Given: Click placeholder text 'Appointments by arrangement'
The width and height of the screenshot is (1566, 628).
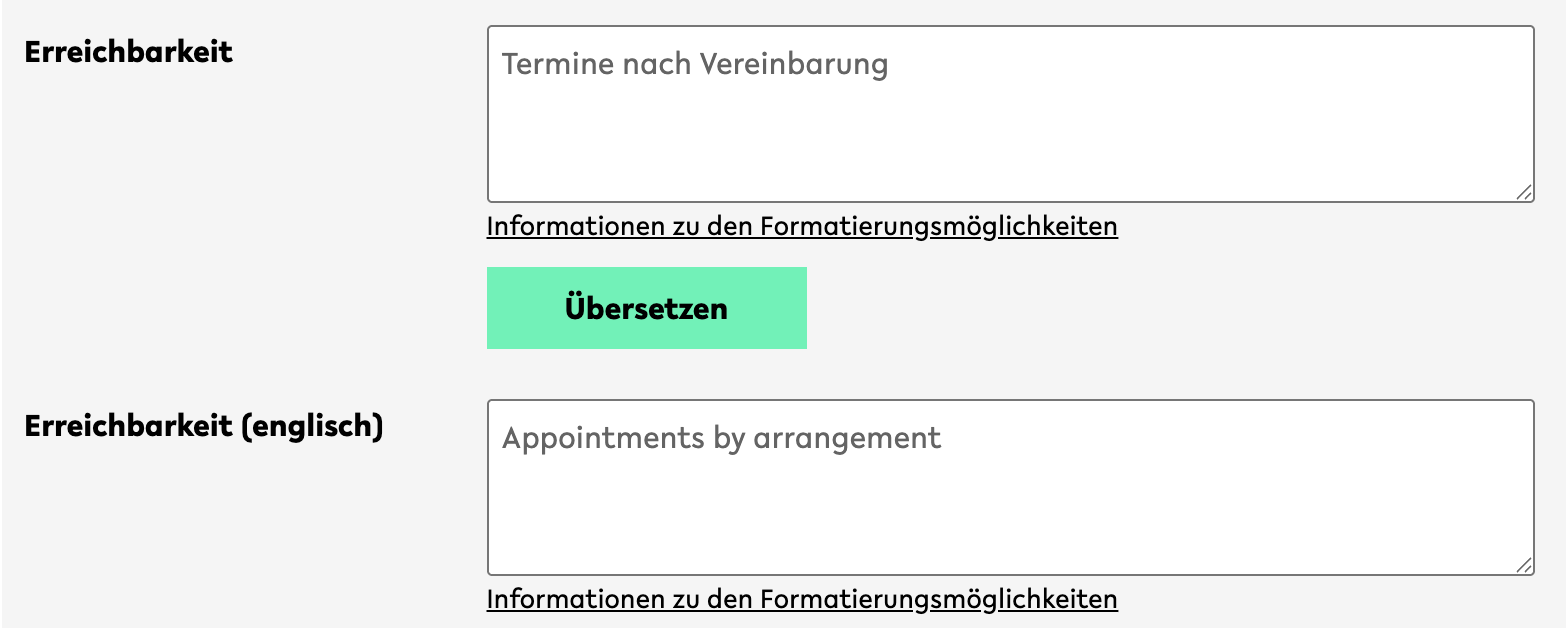Looking at the screenshot, I should (721, 438).
